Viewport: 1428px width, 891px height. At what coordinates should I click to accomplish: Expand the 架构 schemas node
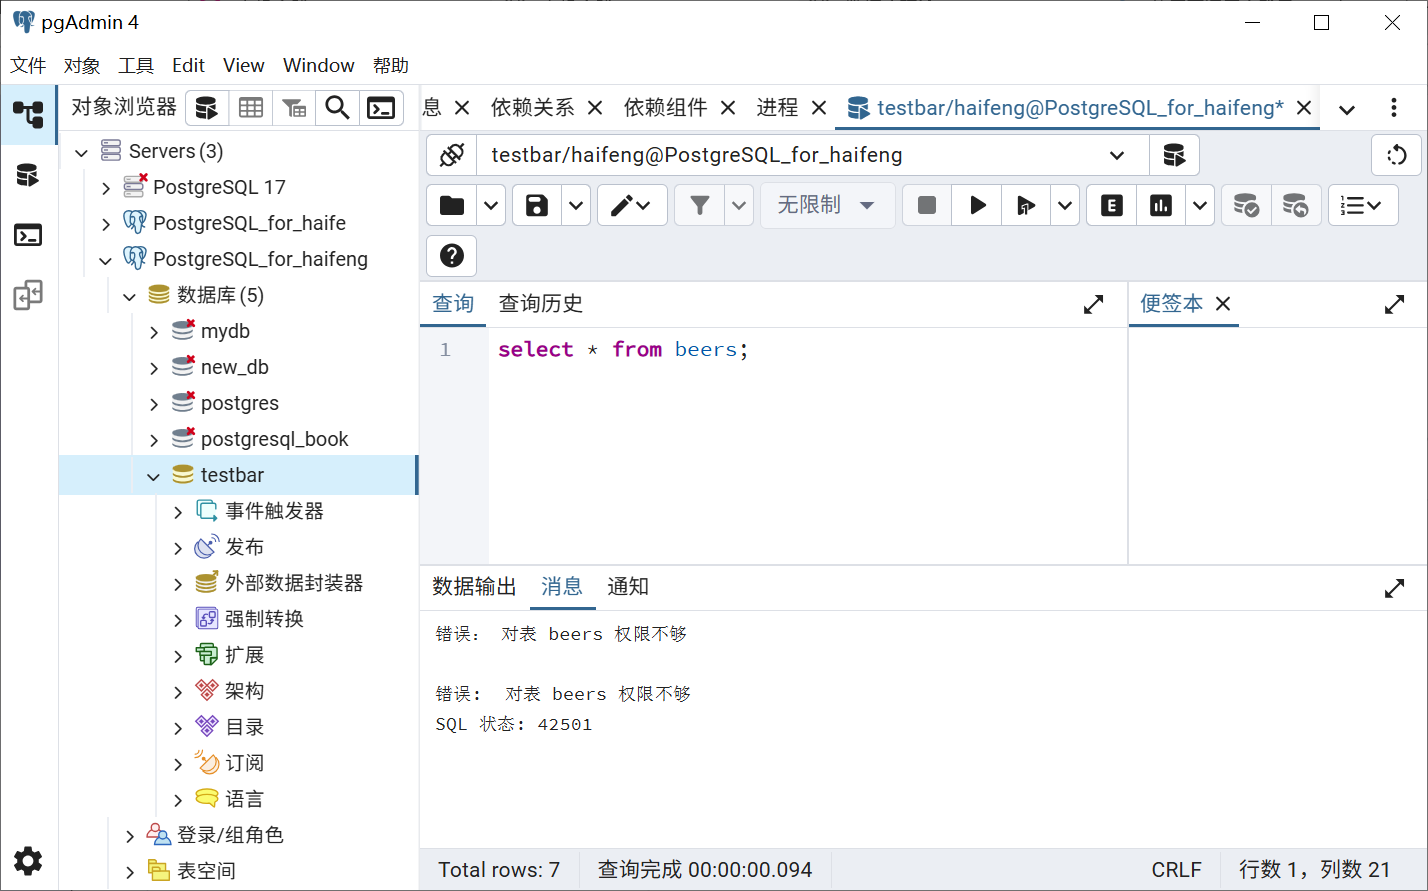click(178, 692)
